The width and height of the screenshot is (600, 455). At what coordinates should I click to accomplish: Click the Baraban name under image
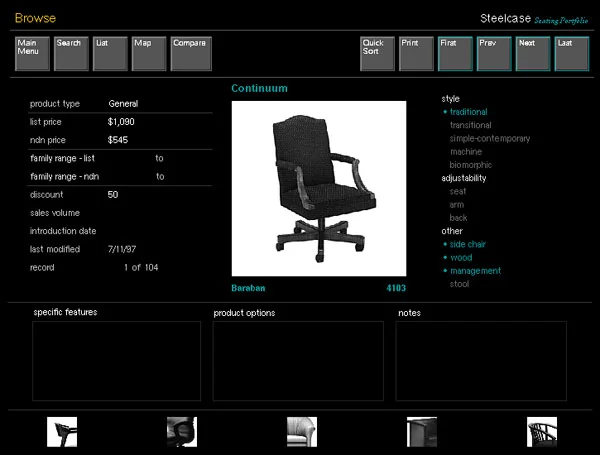(248, 288)
